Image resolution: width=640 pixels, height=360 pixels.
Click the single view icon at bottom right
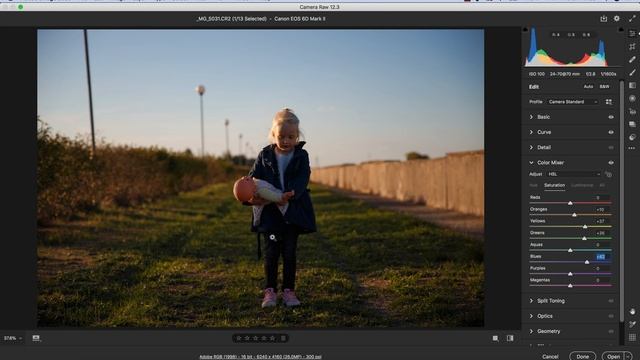coord(495,338)
